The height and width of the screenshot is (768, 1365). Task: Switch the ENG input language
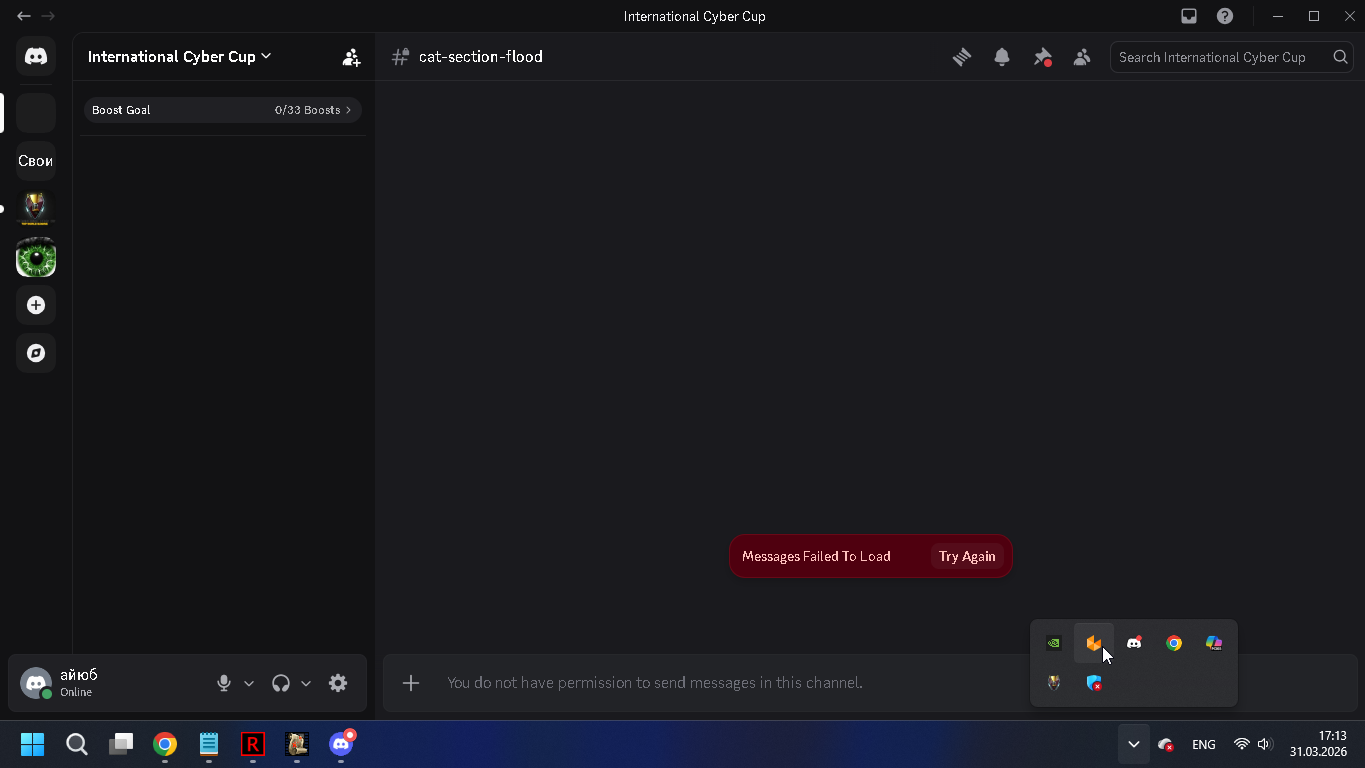pos(1204,745)
